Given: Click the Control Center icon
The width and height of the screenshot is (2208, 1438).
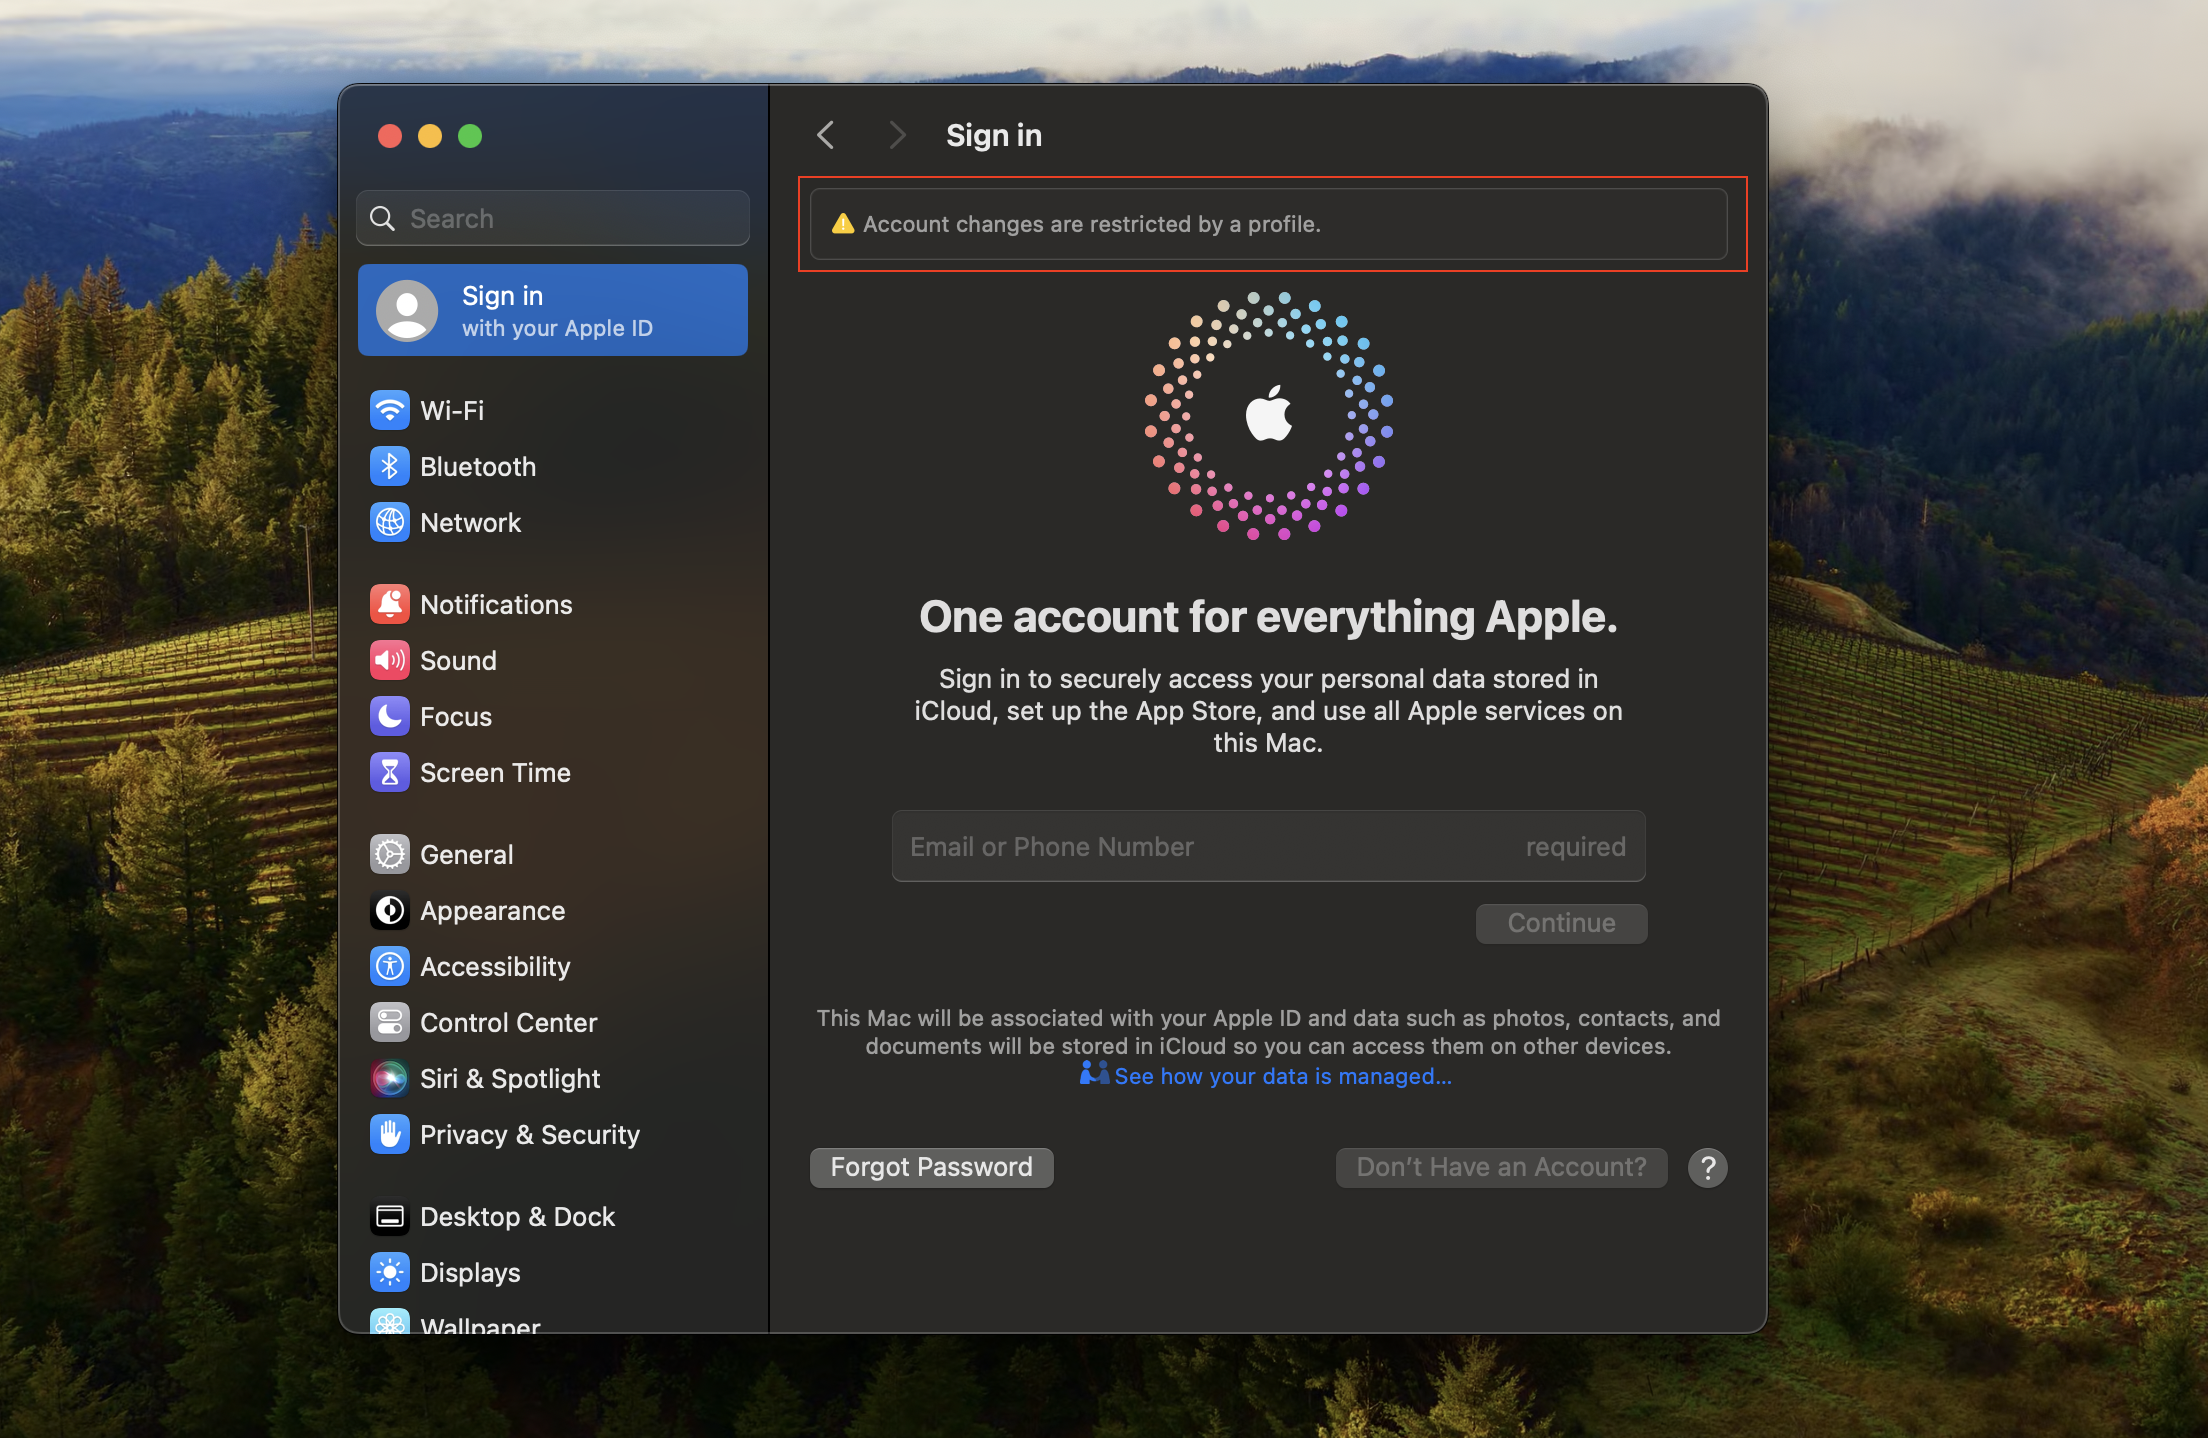Looking at the screenshot, I should [x=390, y=1022].
